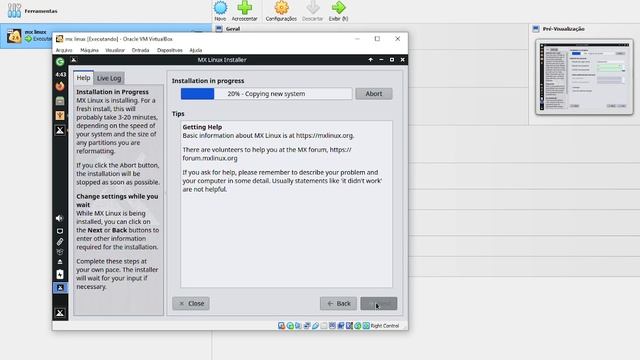The height and width of the screenshot is (360, 640).
Task: Click the installer window menu icon in titlebar
Action: (74, 60)
